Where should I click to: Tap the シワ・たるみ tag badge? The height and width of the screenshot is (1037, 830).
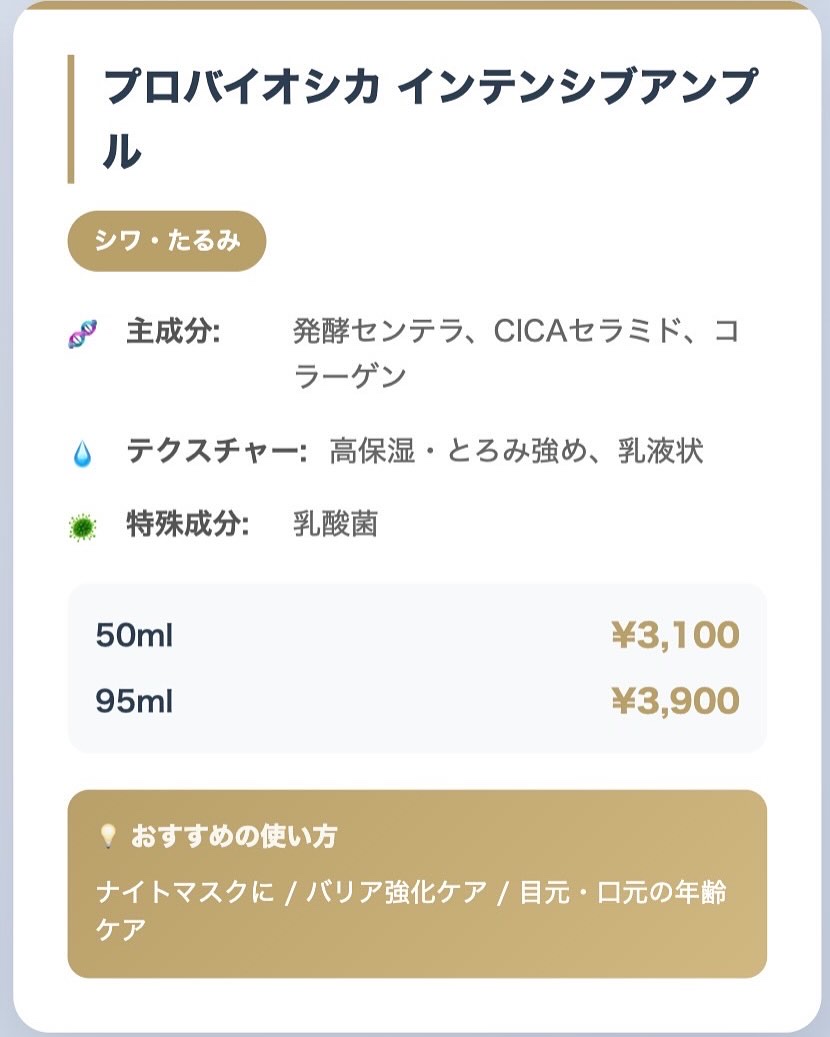click(166, 241)
